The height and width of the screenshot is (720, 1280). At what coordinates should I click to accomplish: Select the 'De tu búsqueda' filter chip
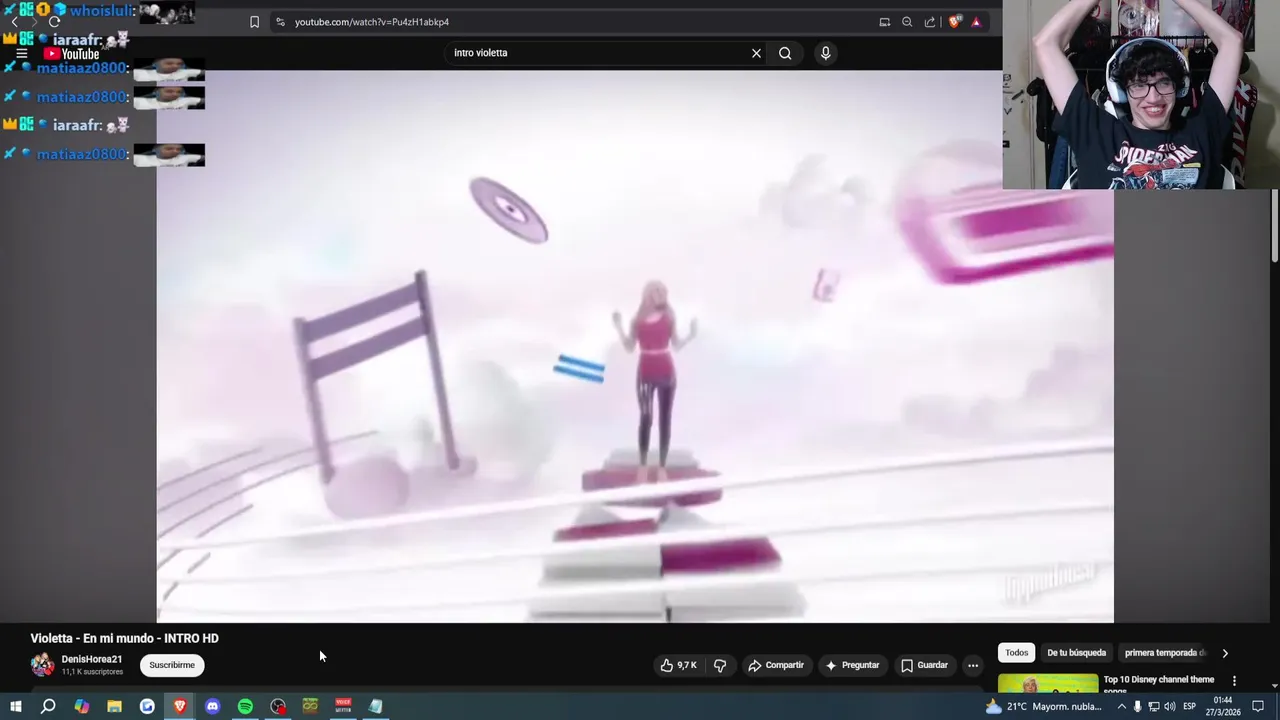click(1077, 653)
